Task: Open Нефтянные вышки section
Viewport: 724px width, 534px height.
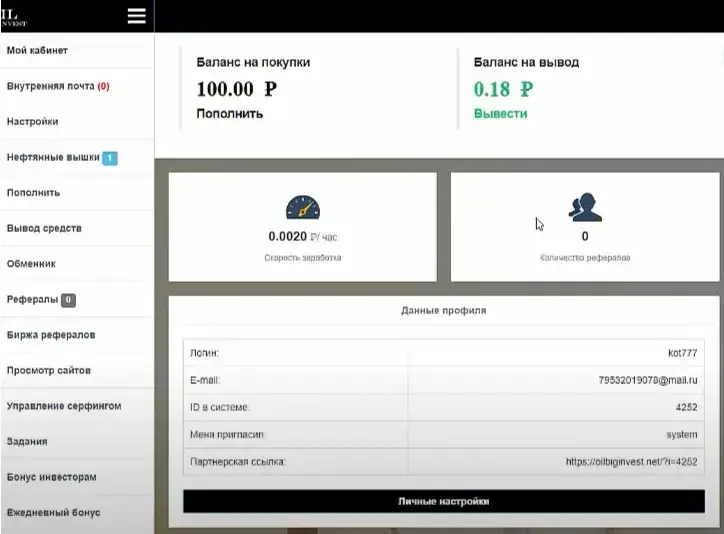Action: click(x=53, y=157)
